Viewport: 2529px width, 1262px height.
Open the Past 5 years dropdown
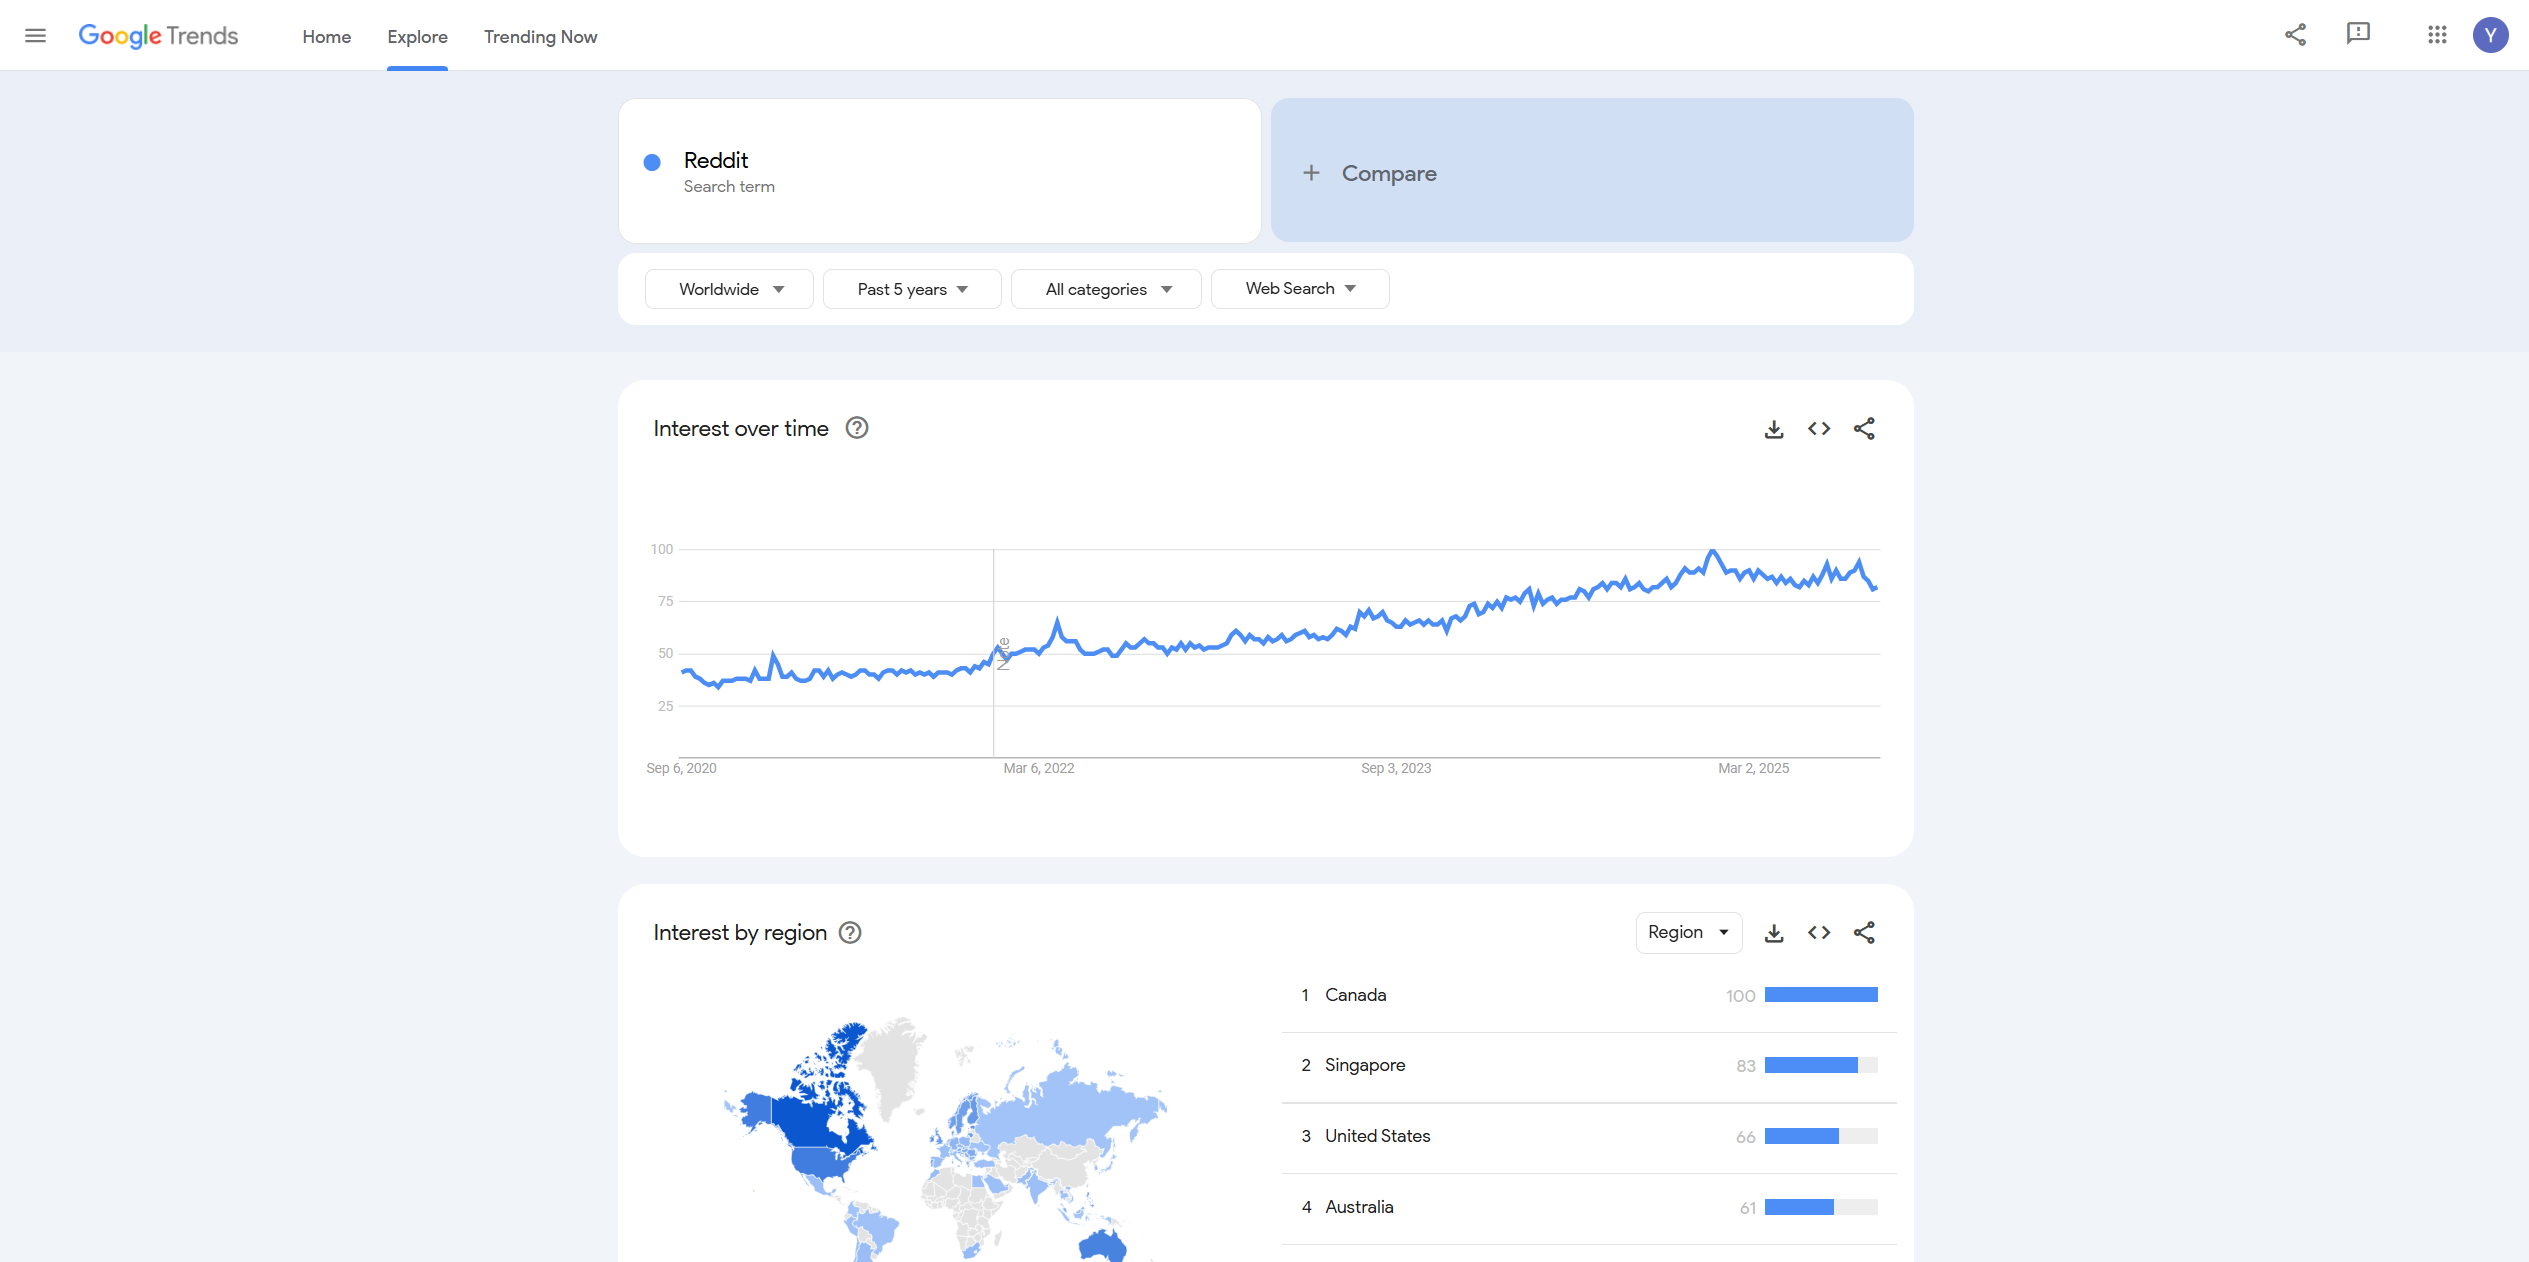[x=912, y=289]
